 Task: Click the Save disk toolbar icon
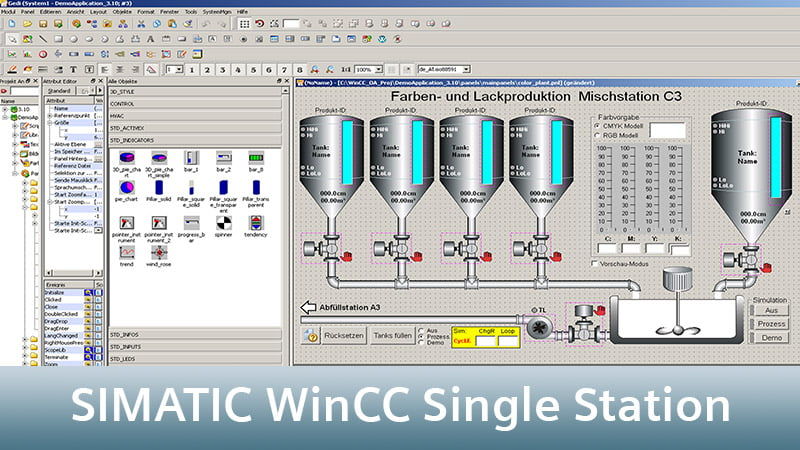(43, 23)
